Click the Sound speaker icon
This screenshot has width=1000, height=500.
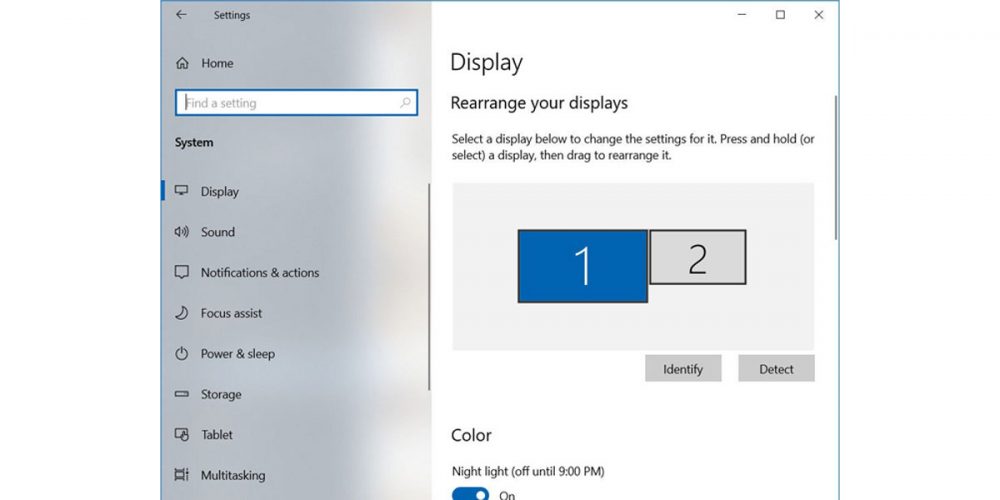pos(182,232)
